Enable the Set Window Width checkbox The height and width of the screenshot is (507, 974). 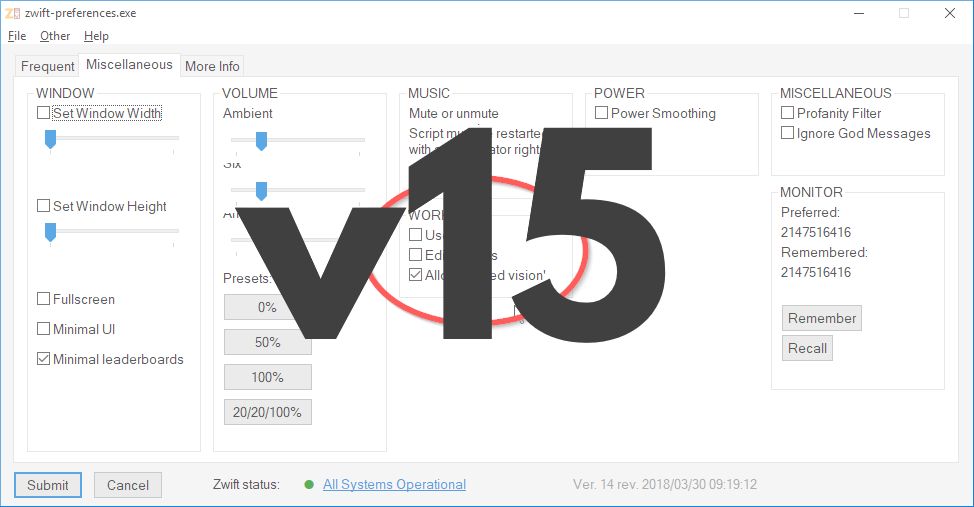[43, 113]
